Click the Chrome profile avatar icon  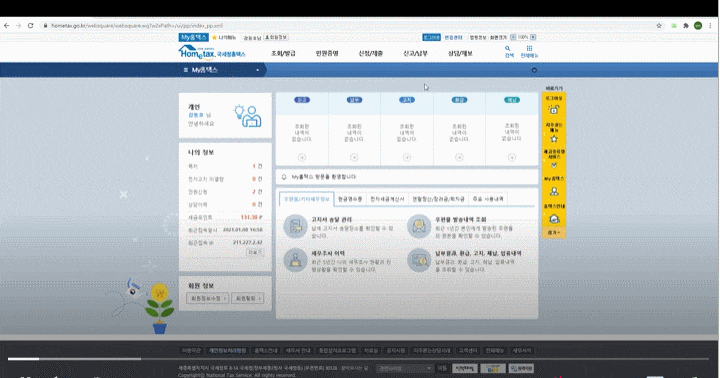[698, 26]
